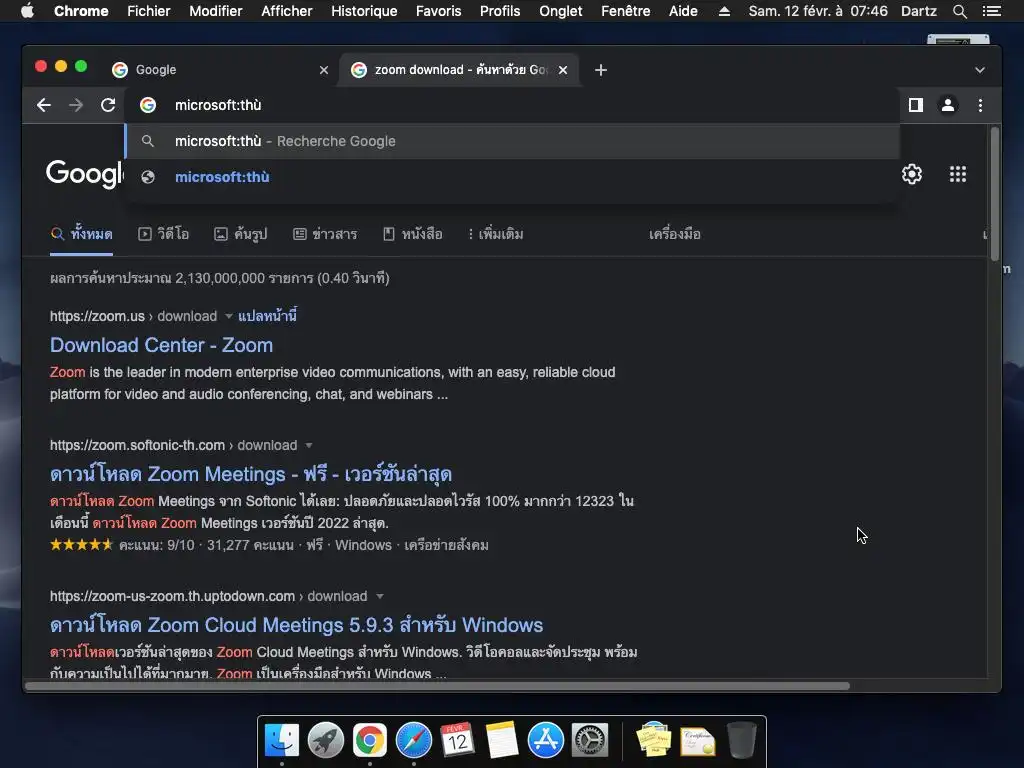Open Download Center - Zoom result
Viewport: 1024px width, 768px height.
point(161,345)
